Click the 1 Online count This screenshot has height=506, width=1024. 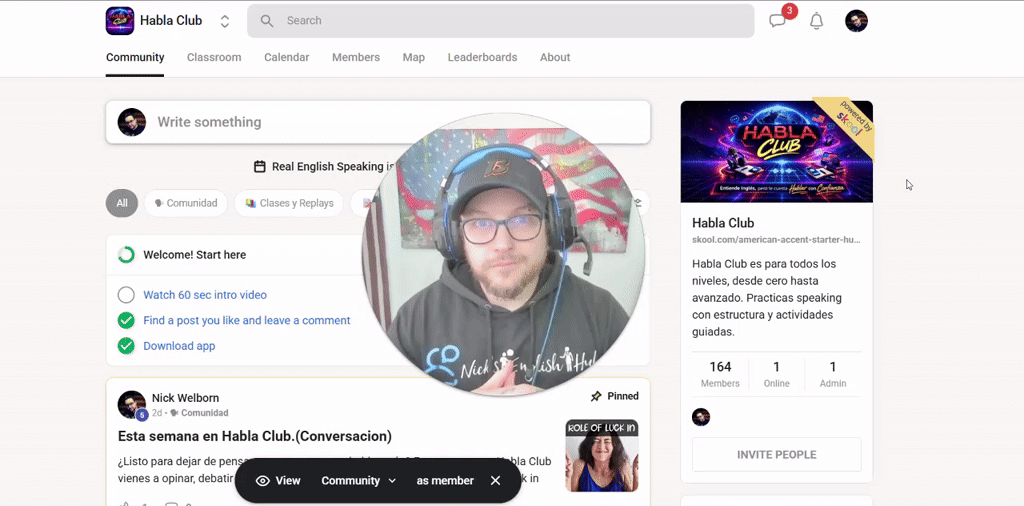pos(776,374)
